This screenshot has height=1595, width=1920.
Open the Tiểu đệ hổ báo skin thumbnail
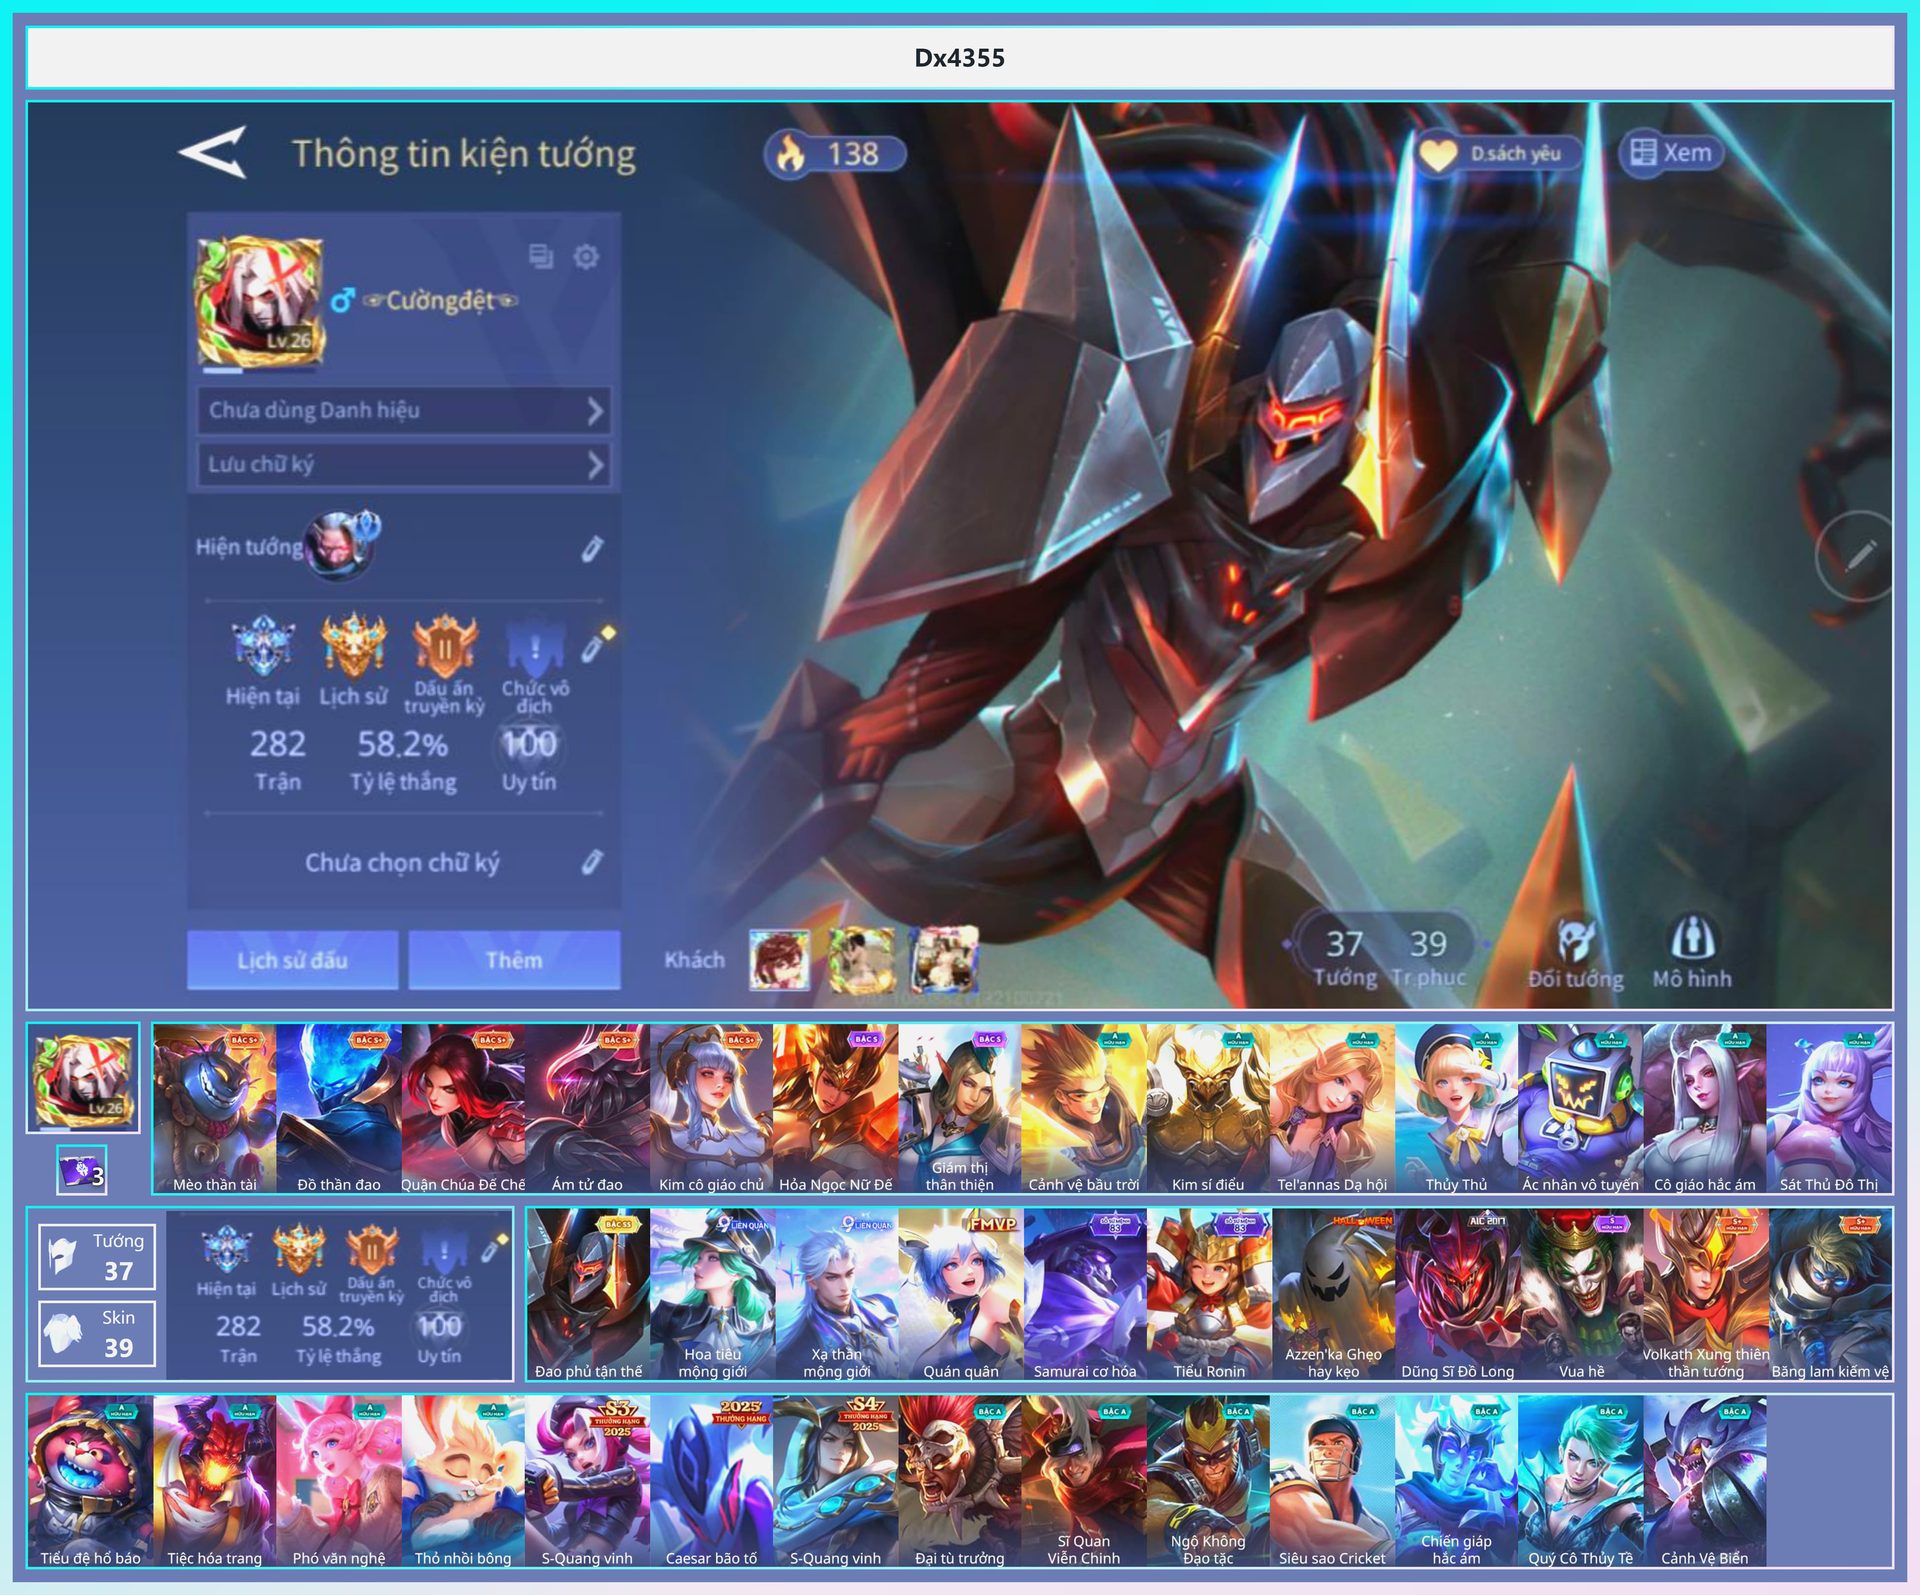[91, 1481]
